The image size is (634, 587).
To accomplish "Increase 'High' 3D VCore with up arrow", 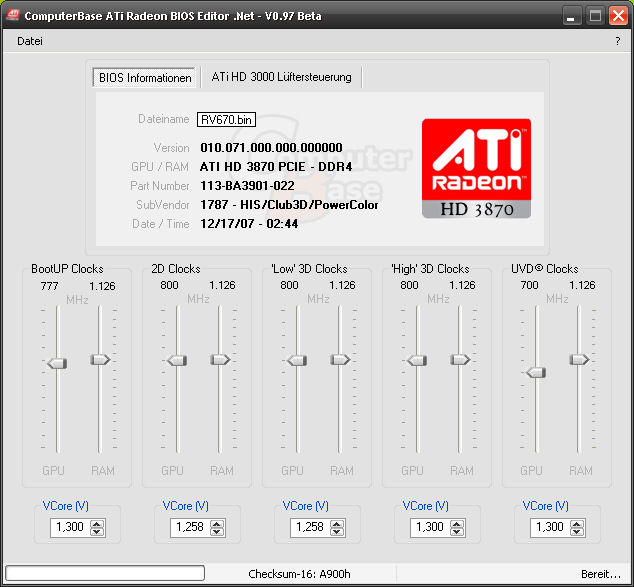I will pyautogui.click(x=457, y=524).
